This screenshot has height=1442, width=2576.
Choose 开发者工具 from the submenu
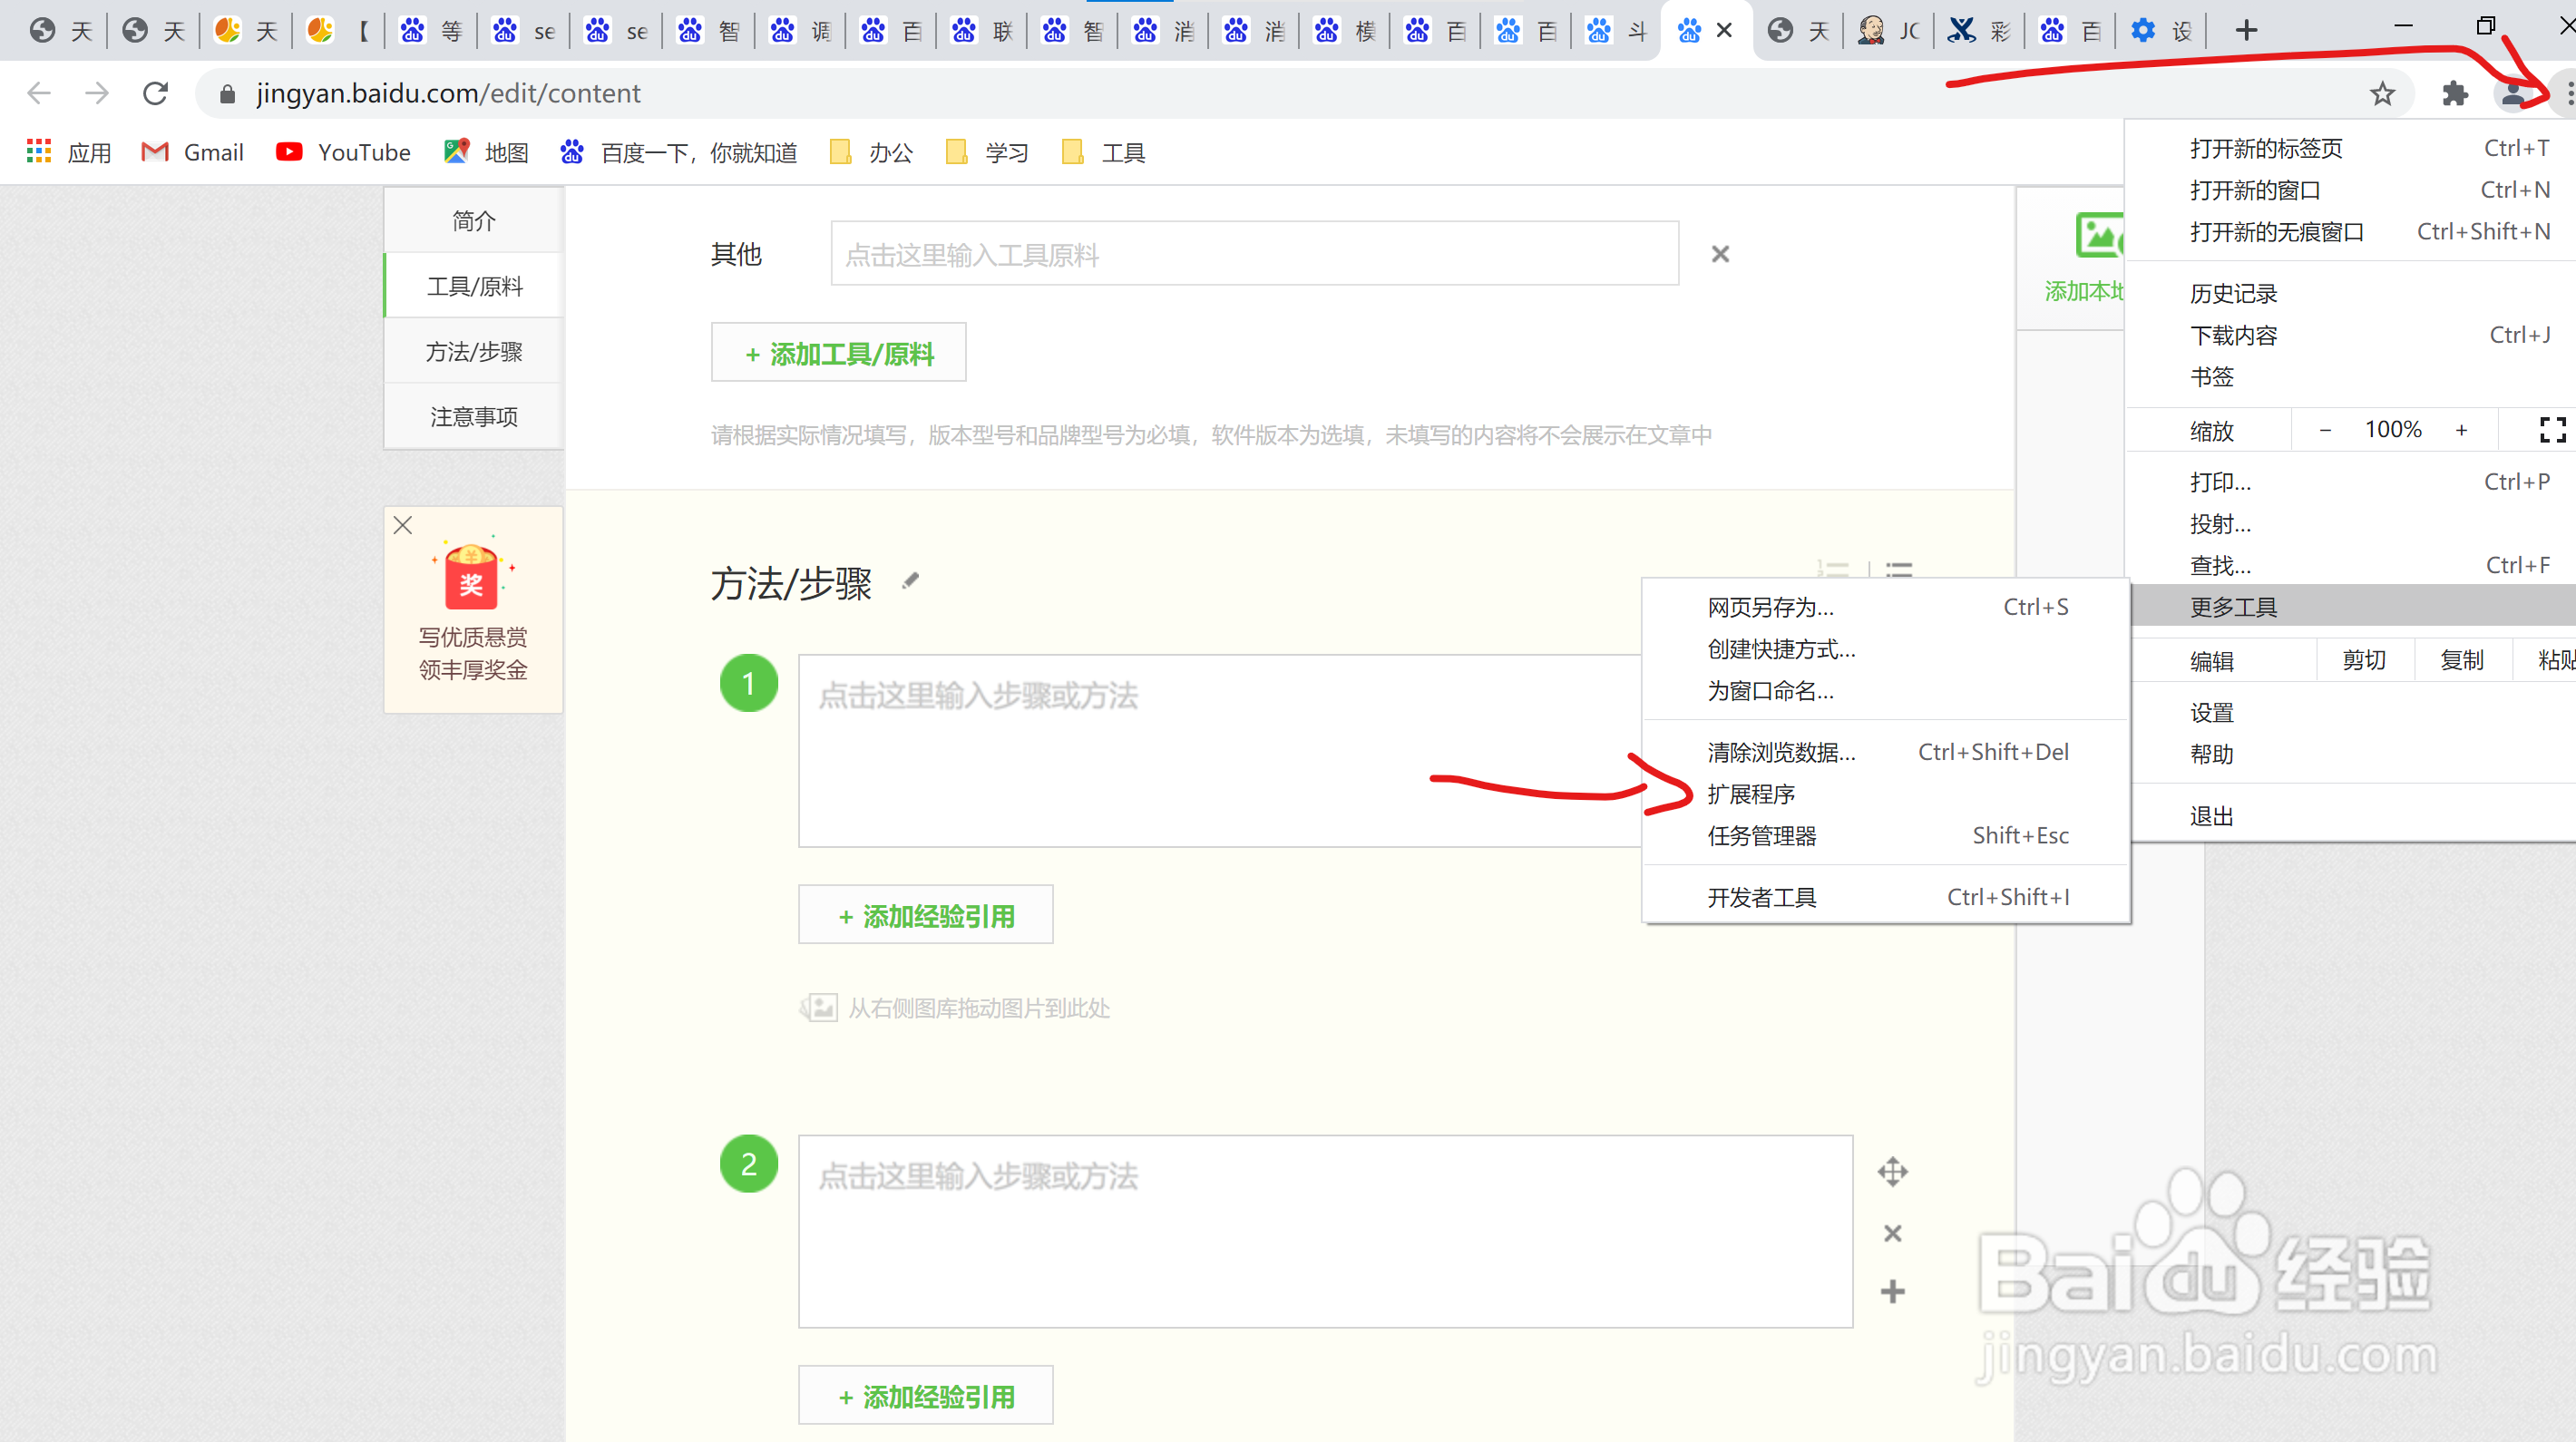pos(1761,897)
